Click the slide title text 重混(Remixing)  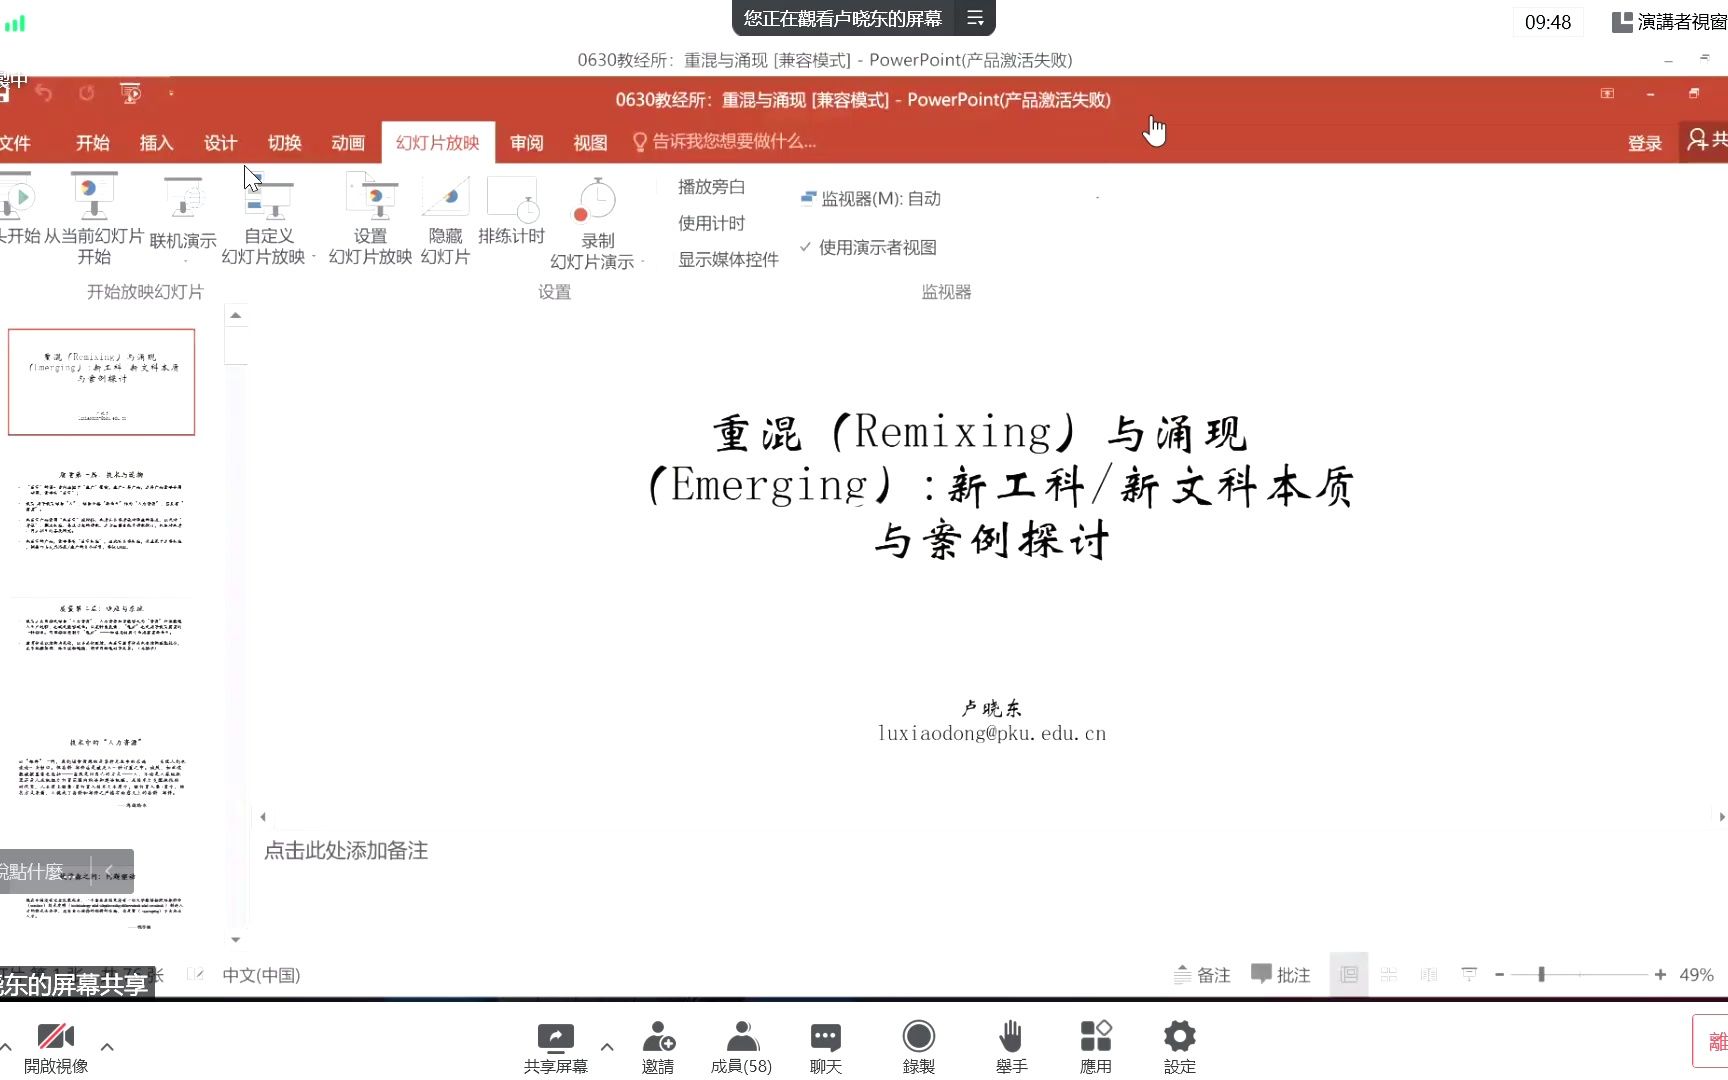point(999,486)
